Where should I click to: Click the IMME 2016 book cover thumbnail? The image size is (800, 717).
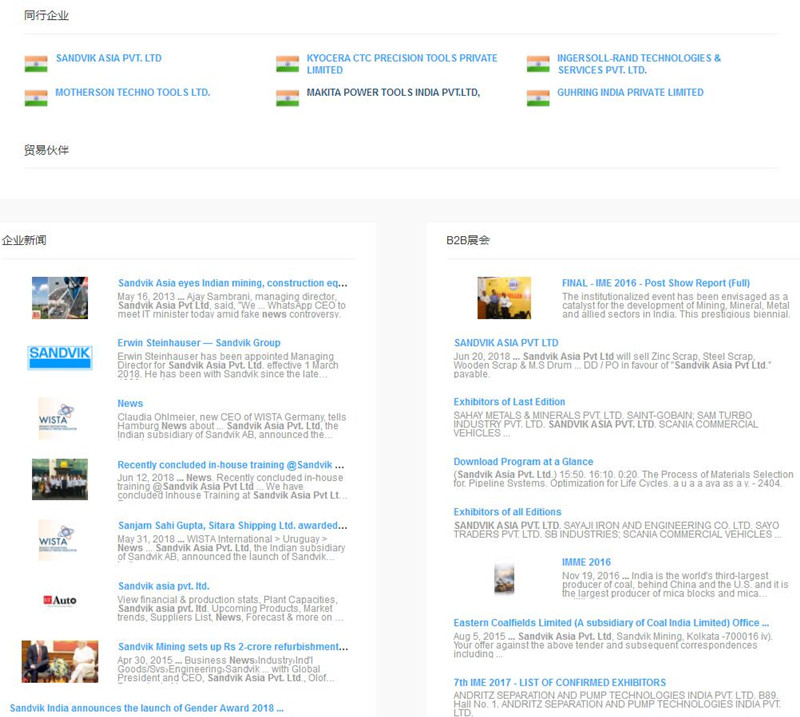point(504,578)
